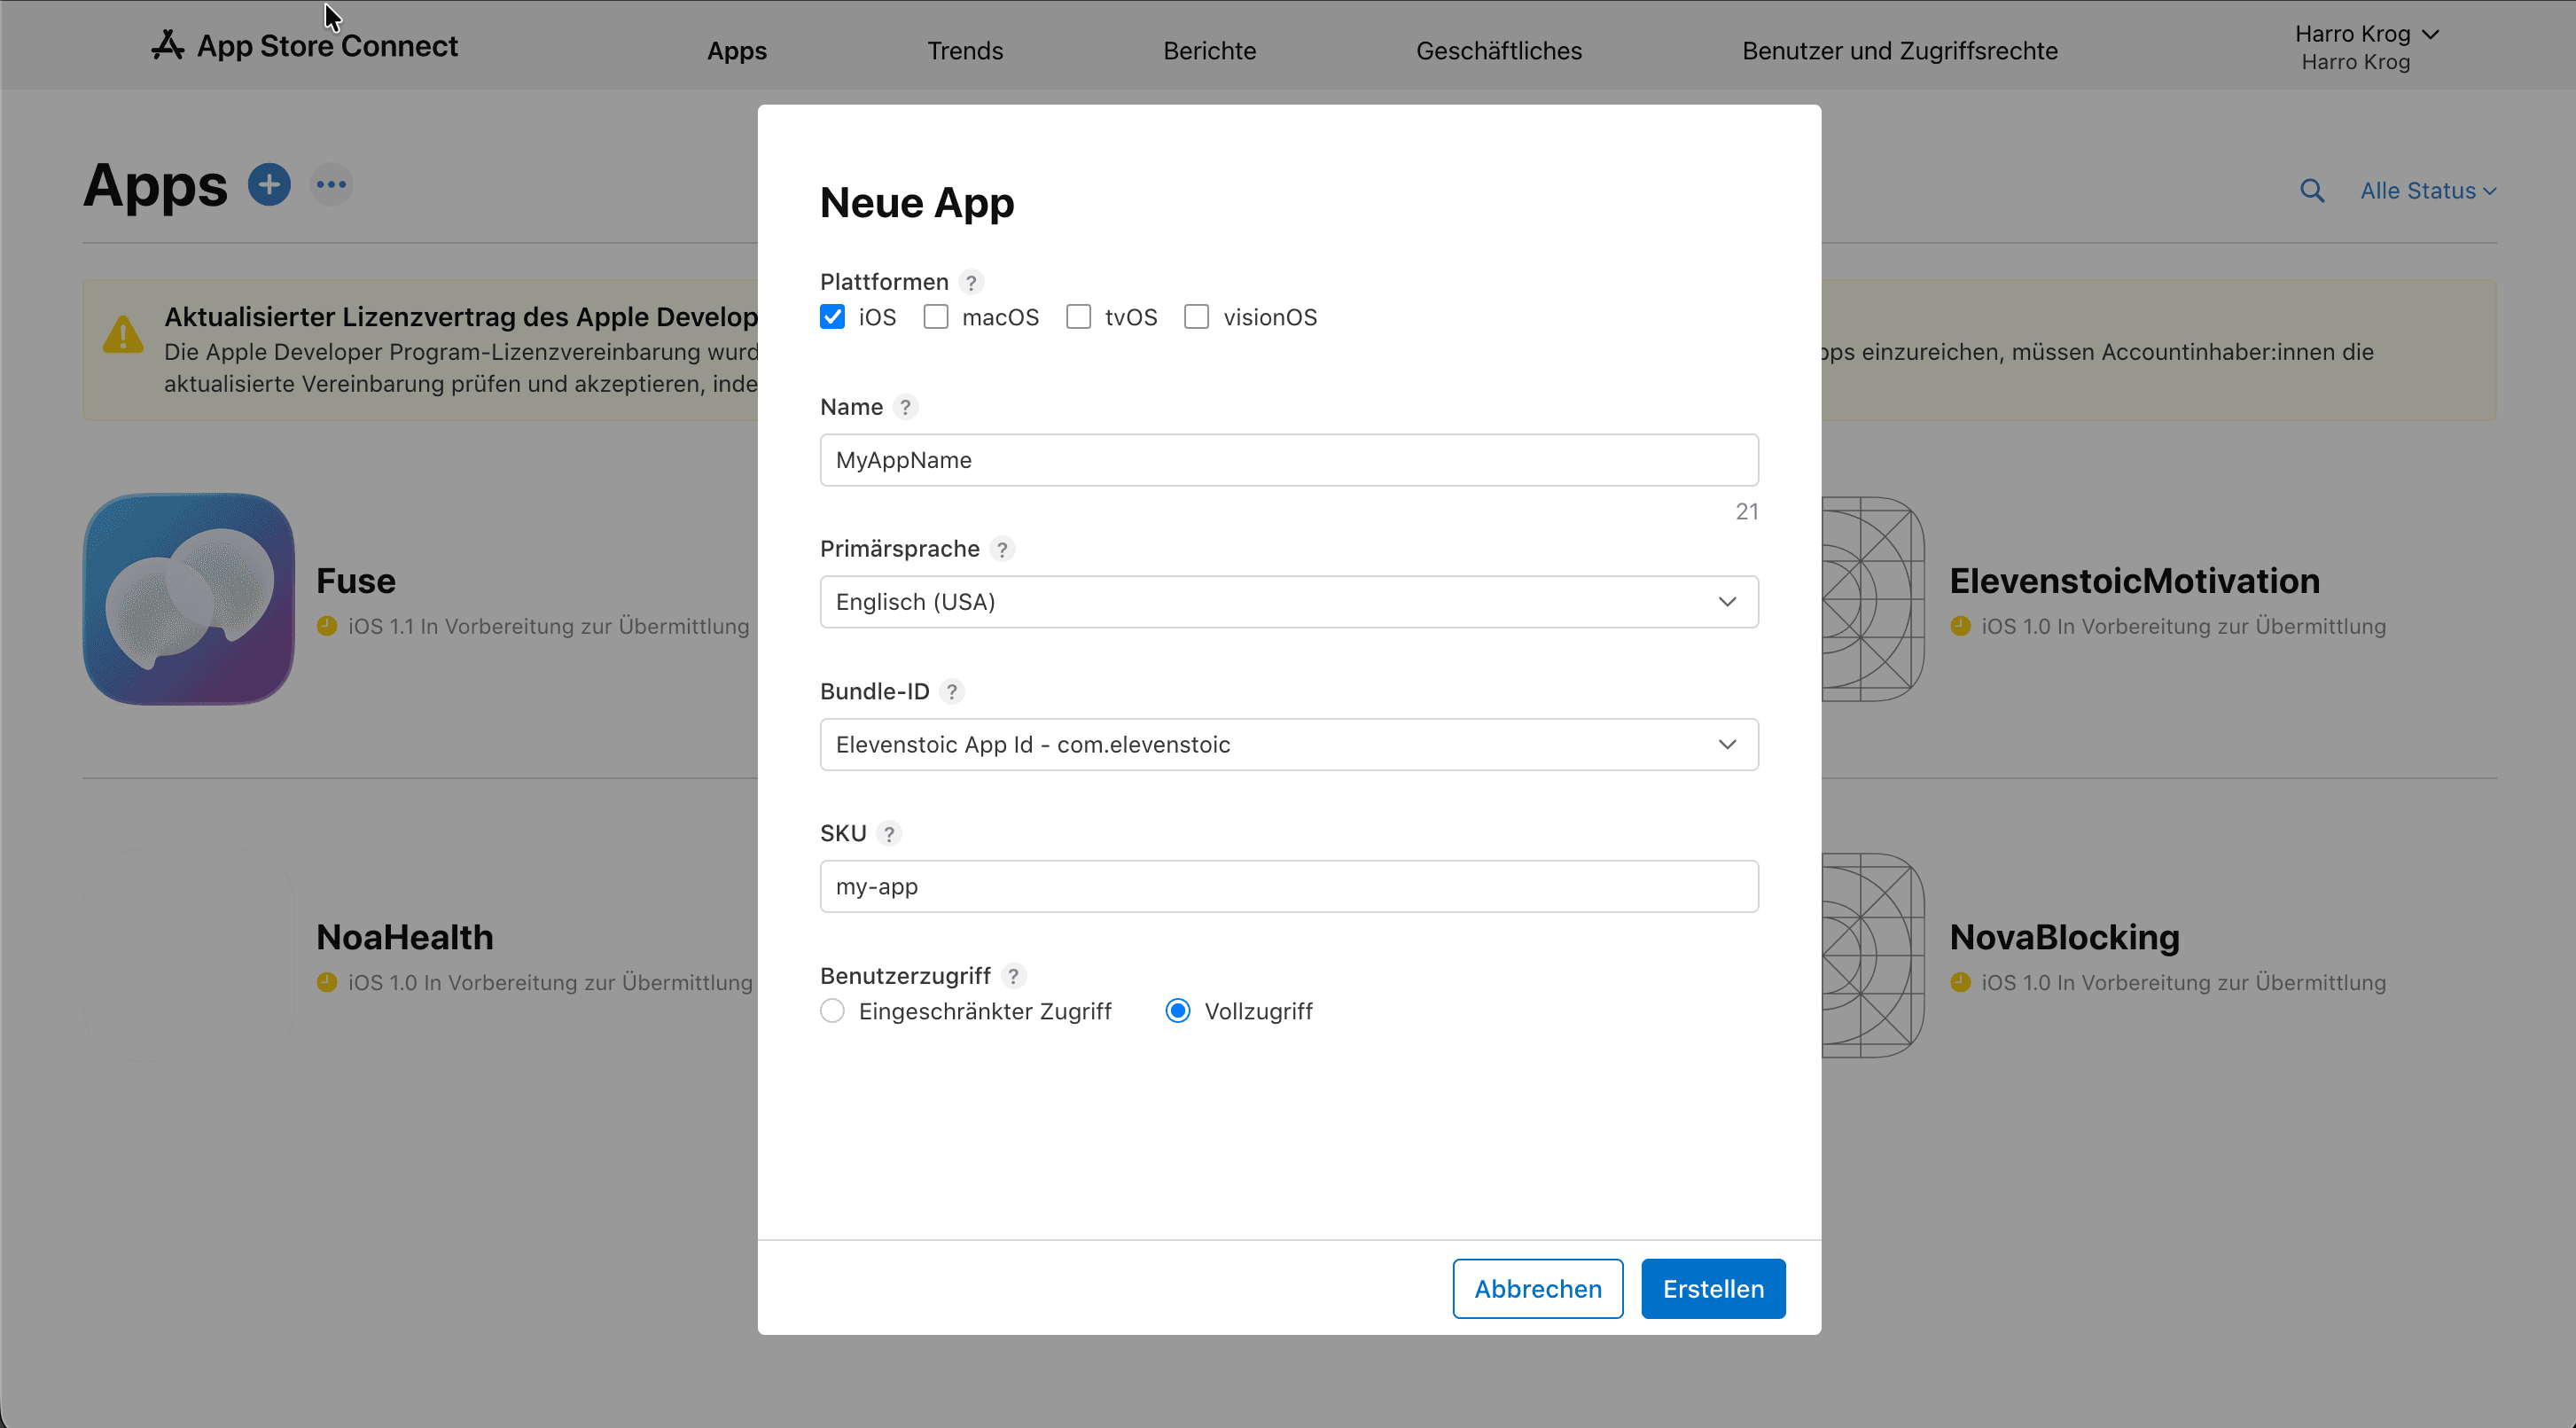Select Vollzugriff radio button
2576x1428 pixels.
[x=1178, y=1011]
